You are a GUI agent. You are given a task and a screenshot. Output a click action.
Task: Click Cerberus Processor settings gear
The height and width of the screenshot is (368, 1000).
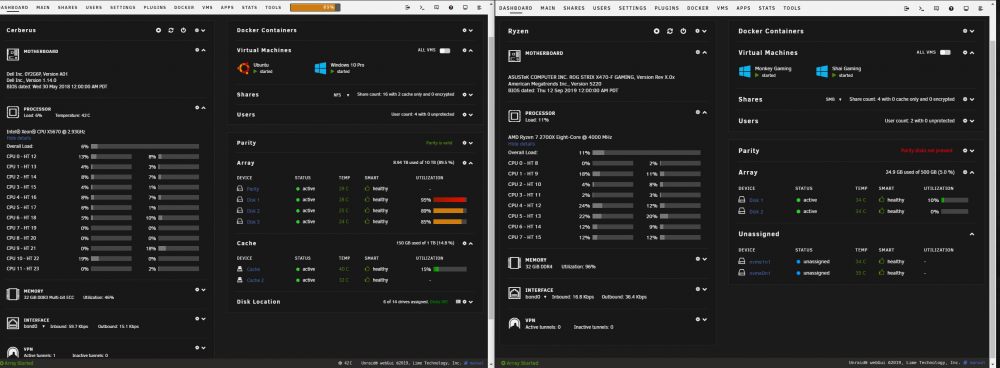[x=196, y=108]
